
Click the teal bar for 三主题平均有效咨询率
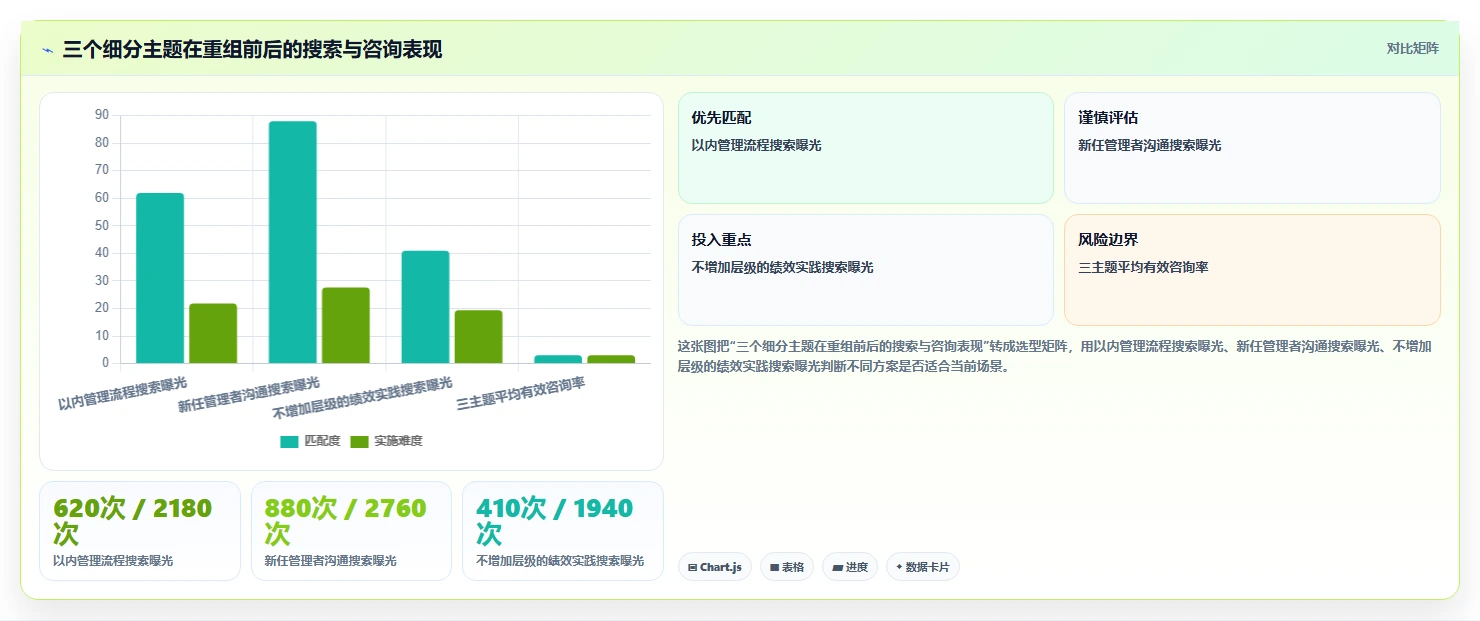click(x=558, y=359)
